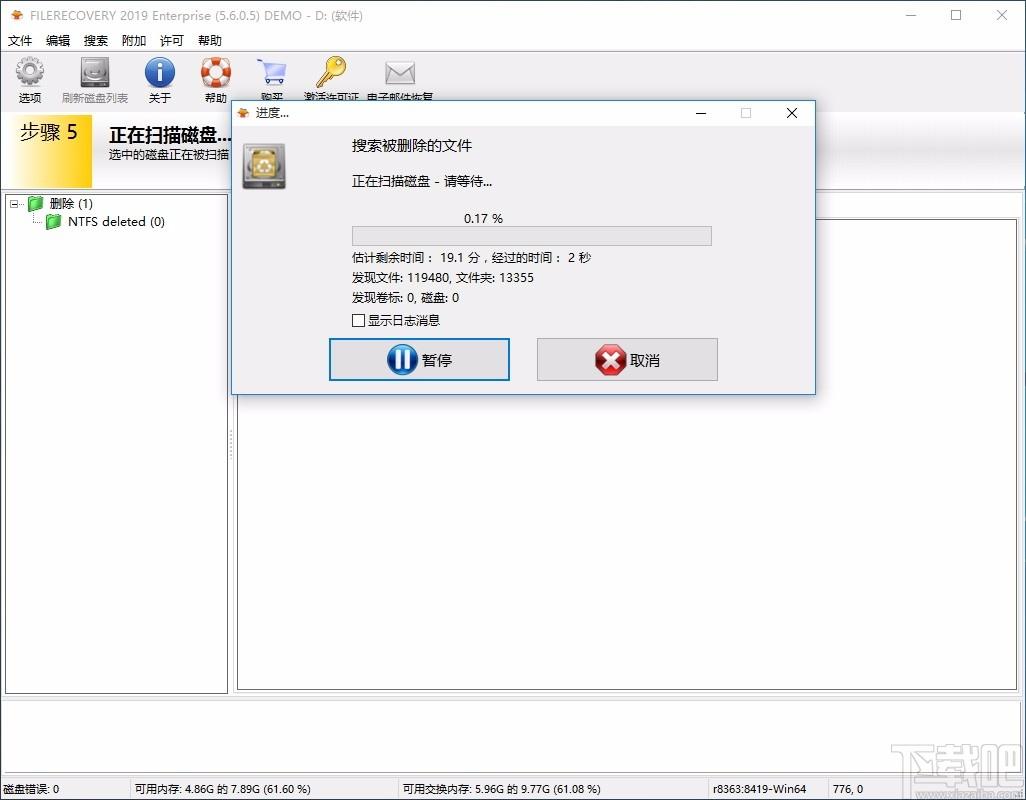The width and height of the screenshot is (1026, 800).
Task: Close the 进度 progress dialog
Action: (x=792, y=113)
